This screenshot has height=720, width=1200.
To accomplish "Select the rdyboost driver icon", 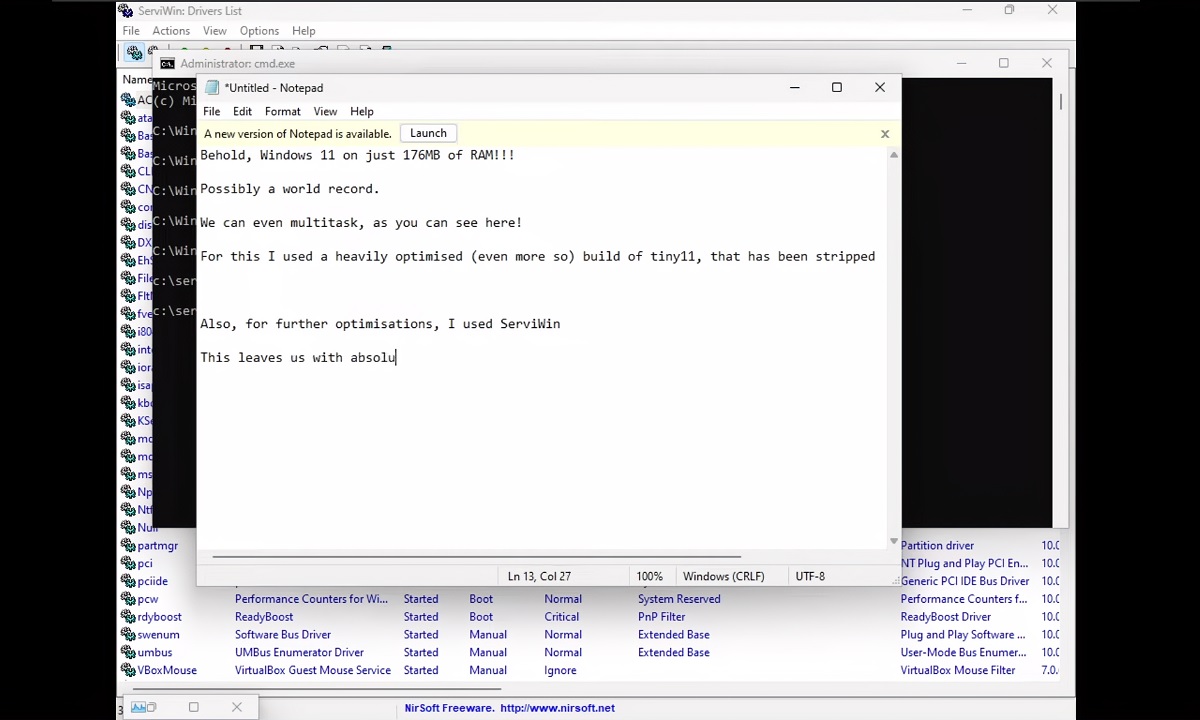I will [x=128, y=617].
